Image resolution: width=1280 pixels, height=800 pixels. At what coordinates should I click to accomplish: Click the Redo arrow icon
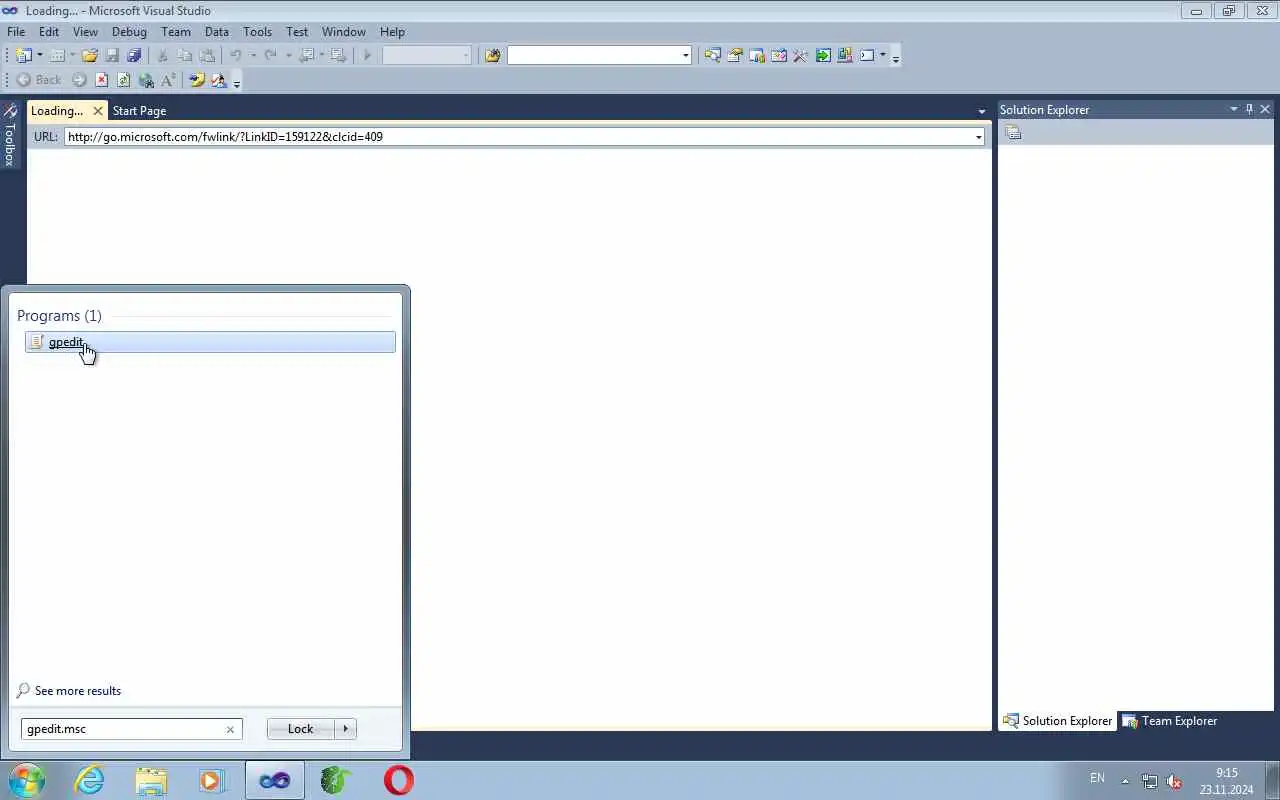(x=270, y=56)
